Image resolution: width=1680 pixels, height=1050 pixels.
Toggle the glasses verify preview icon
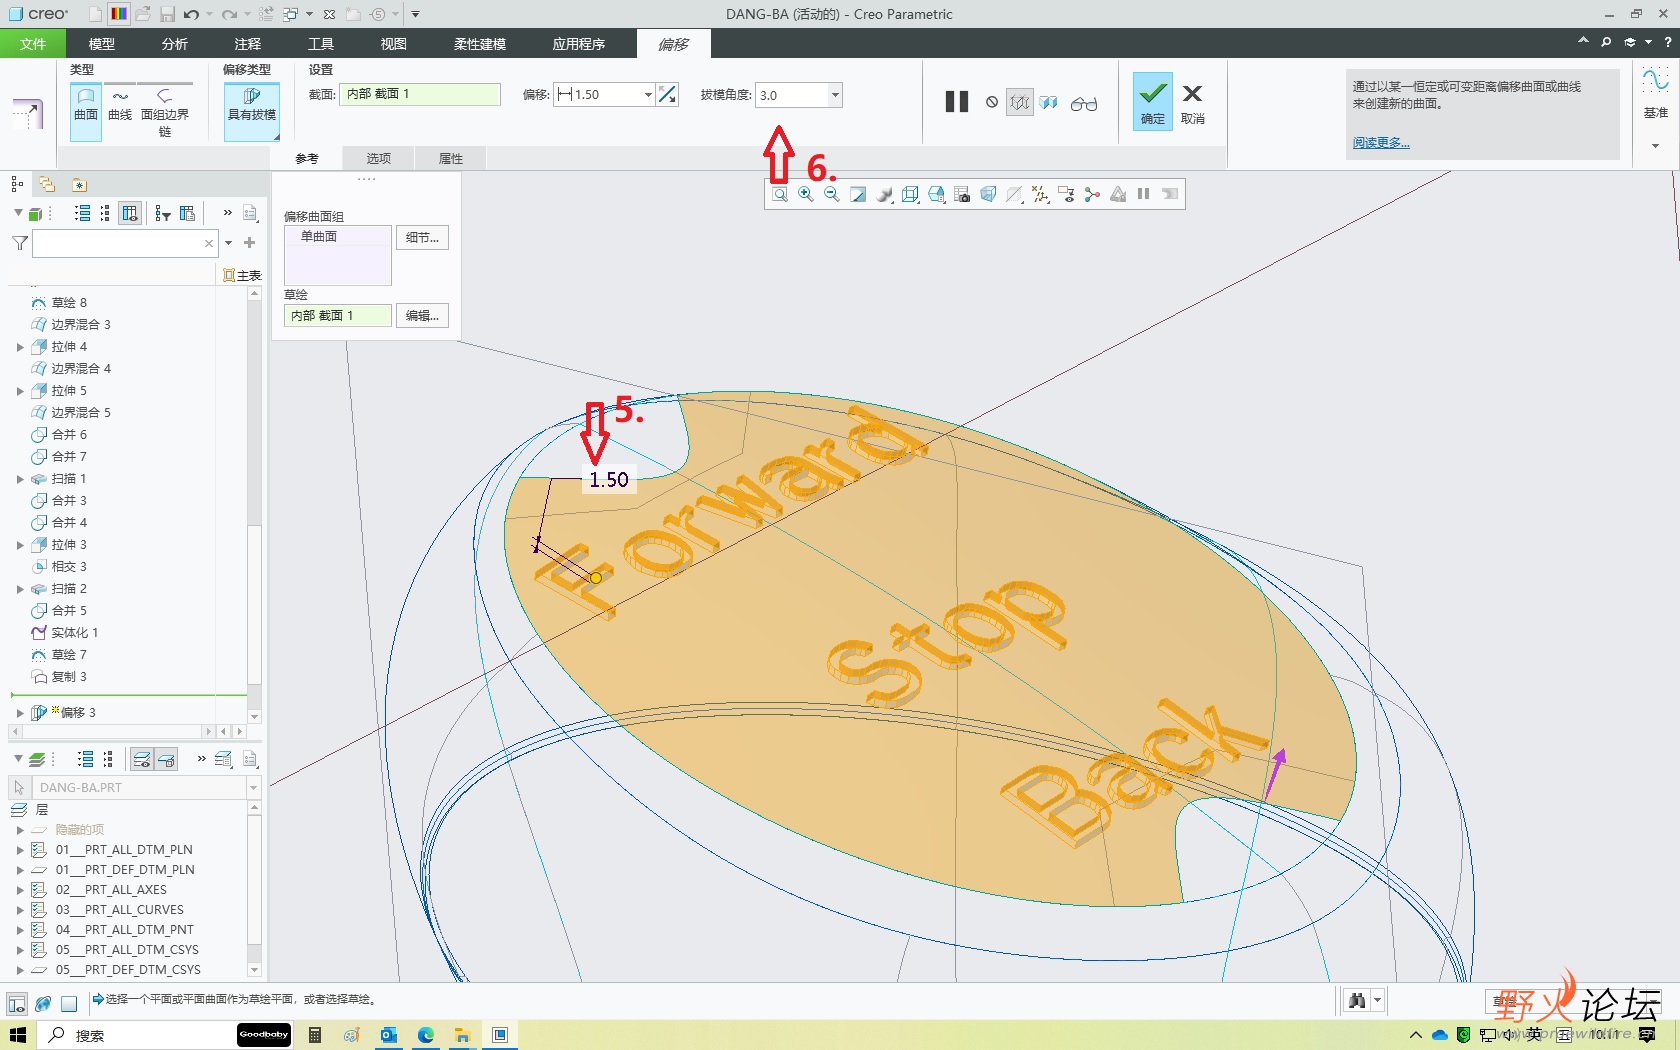[x=1083, y=103]
